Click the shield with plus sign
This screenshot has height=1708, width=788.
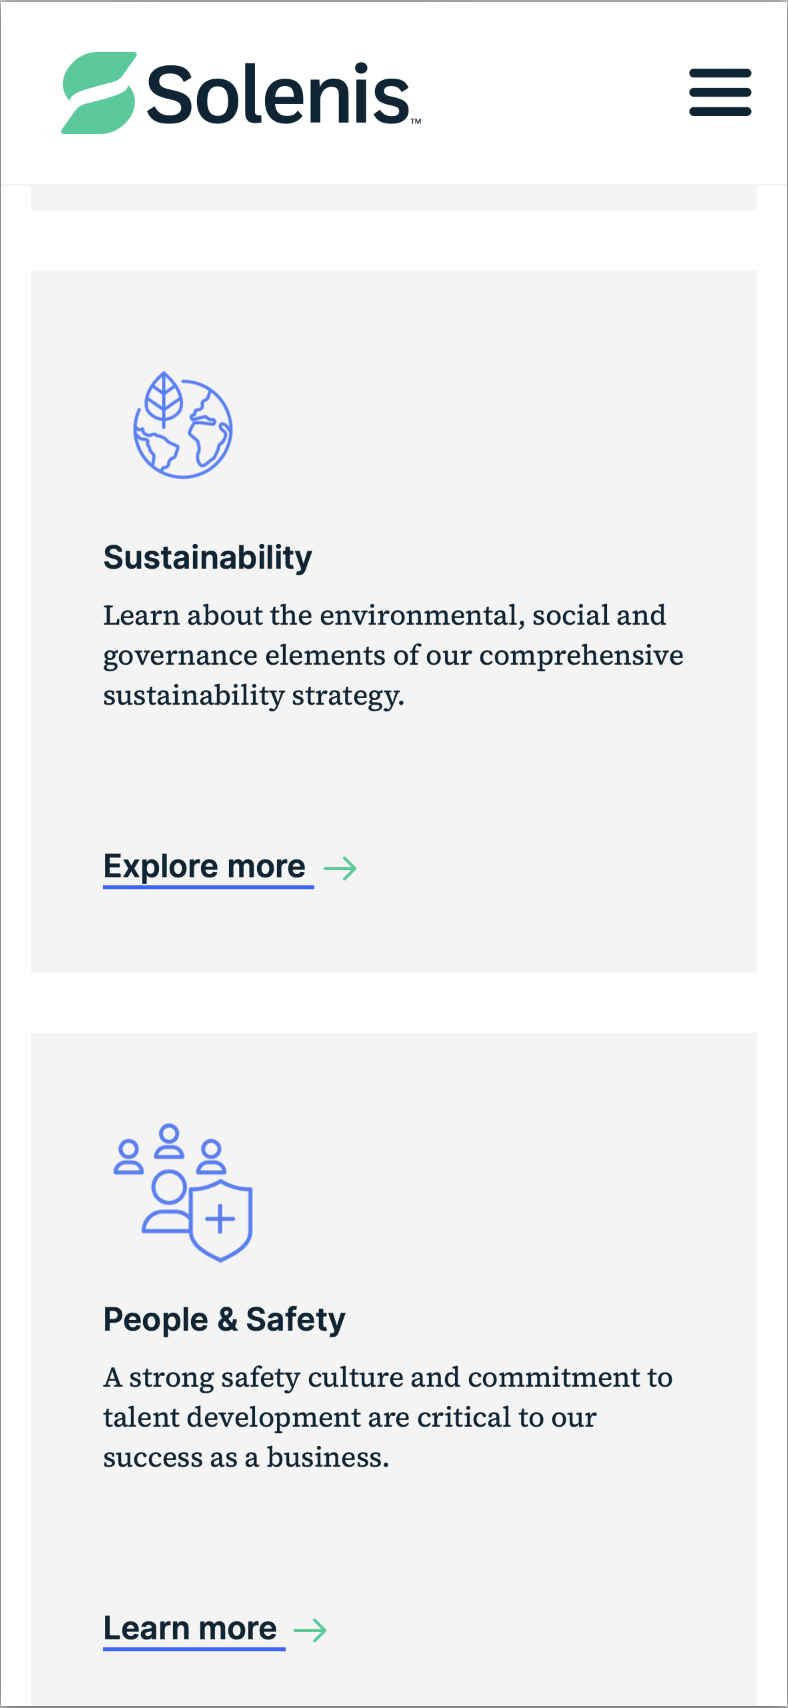221,1220
